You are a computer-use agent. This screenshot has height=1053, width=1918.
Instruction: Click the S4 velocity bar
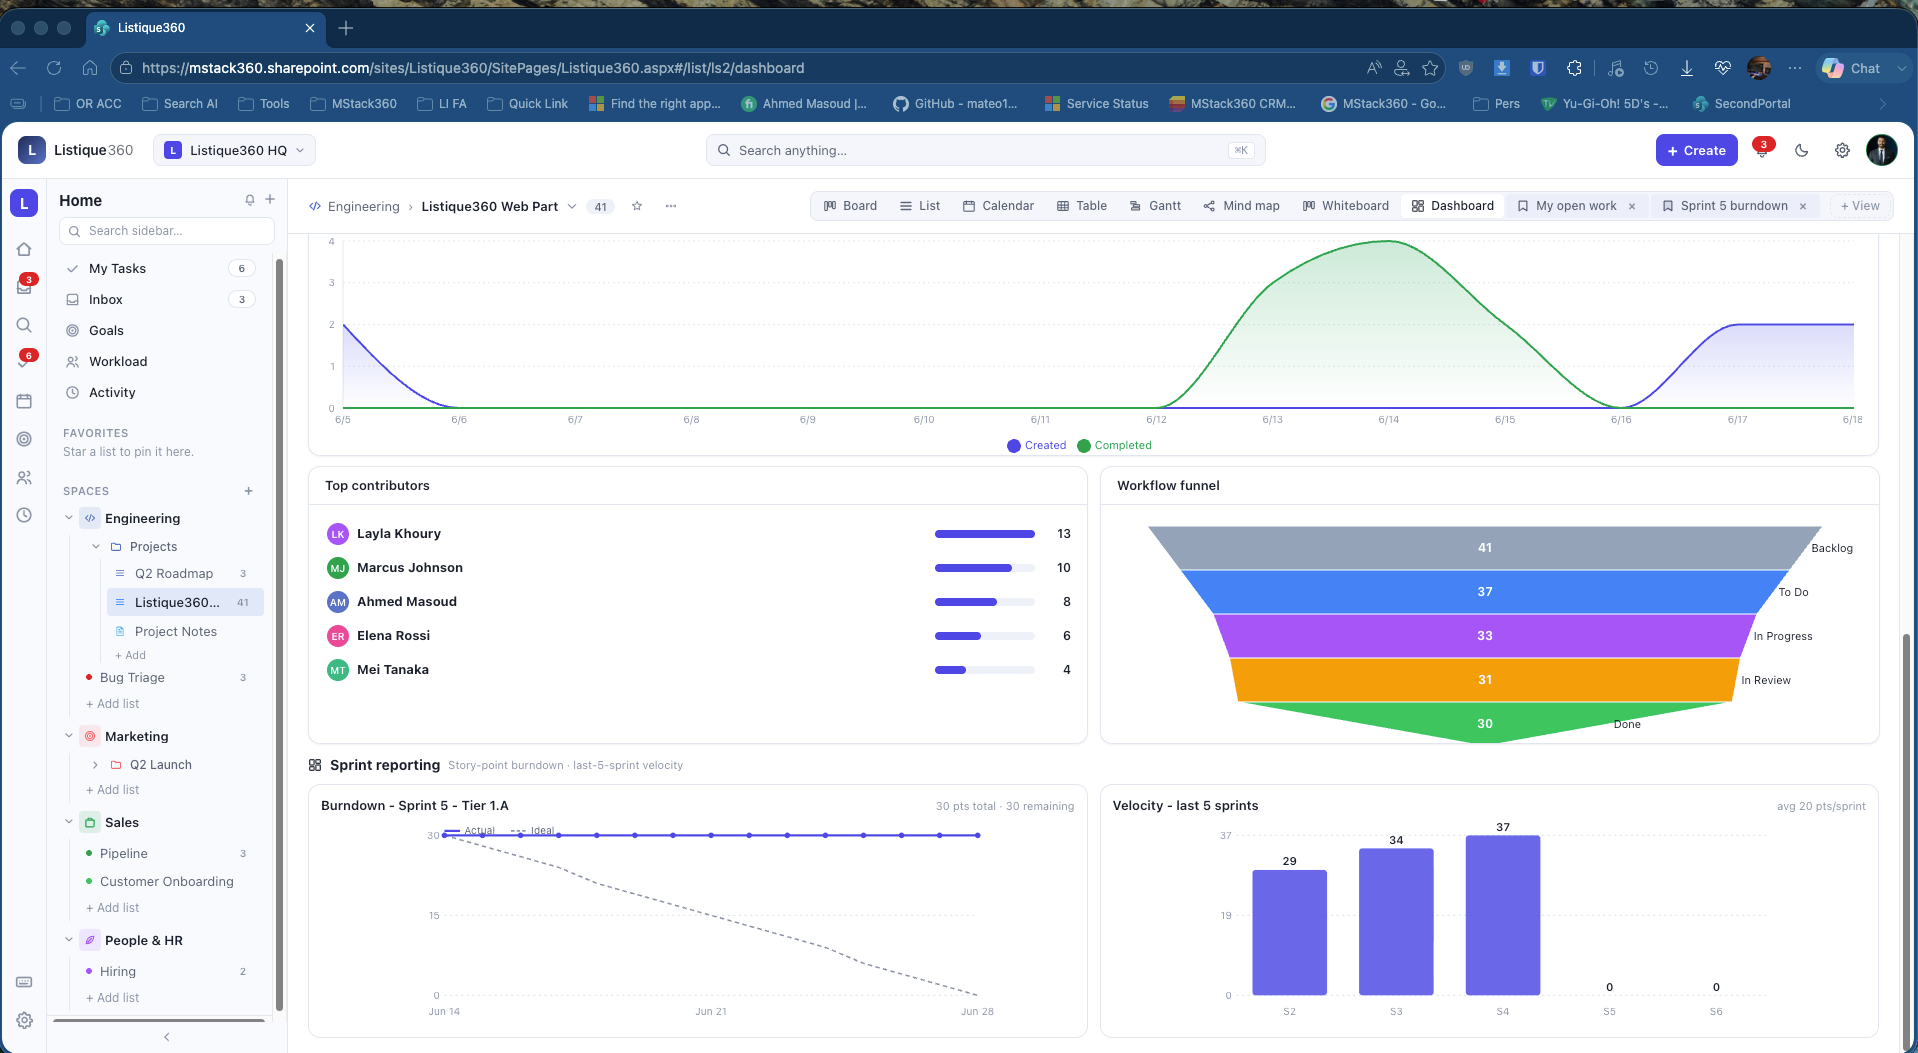[x=1502, y=915]
